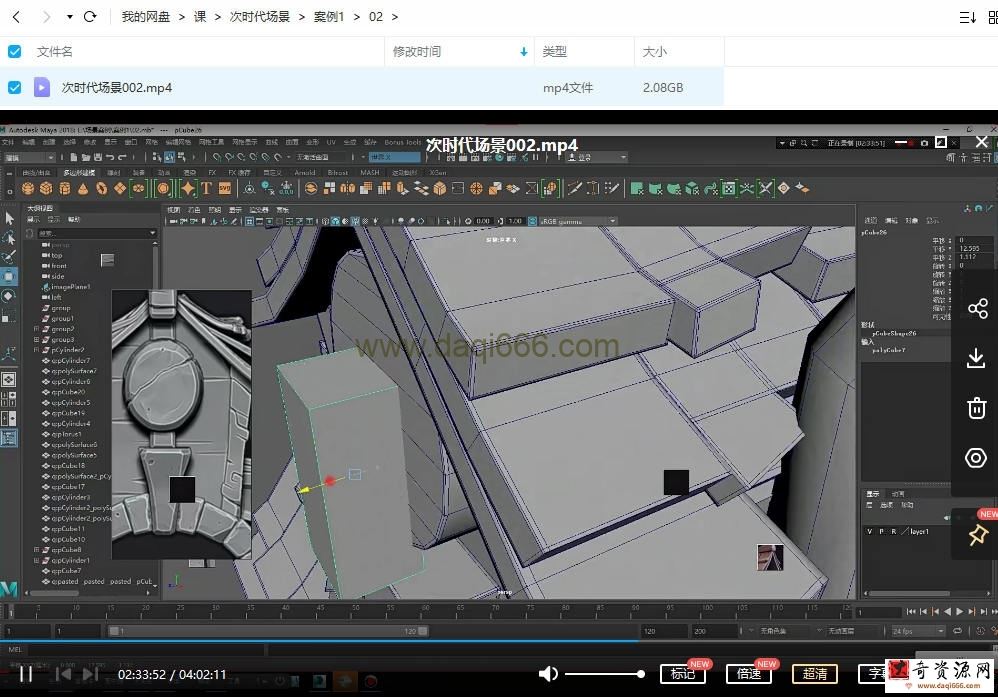Image resolution: width=998 pixels, height=697 pixels.
Task: Refresh the netdisk folder listing
Action: click(x=90, y=17)
